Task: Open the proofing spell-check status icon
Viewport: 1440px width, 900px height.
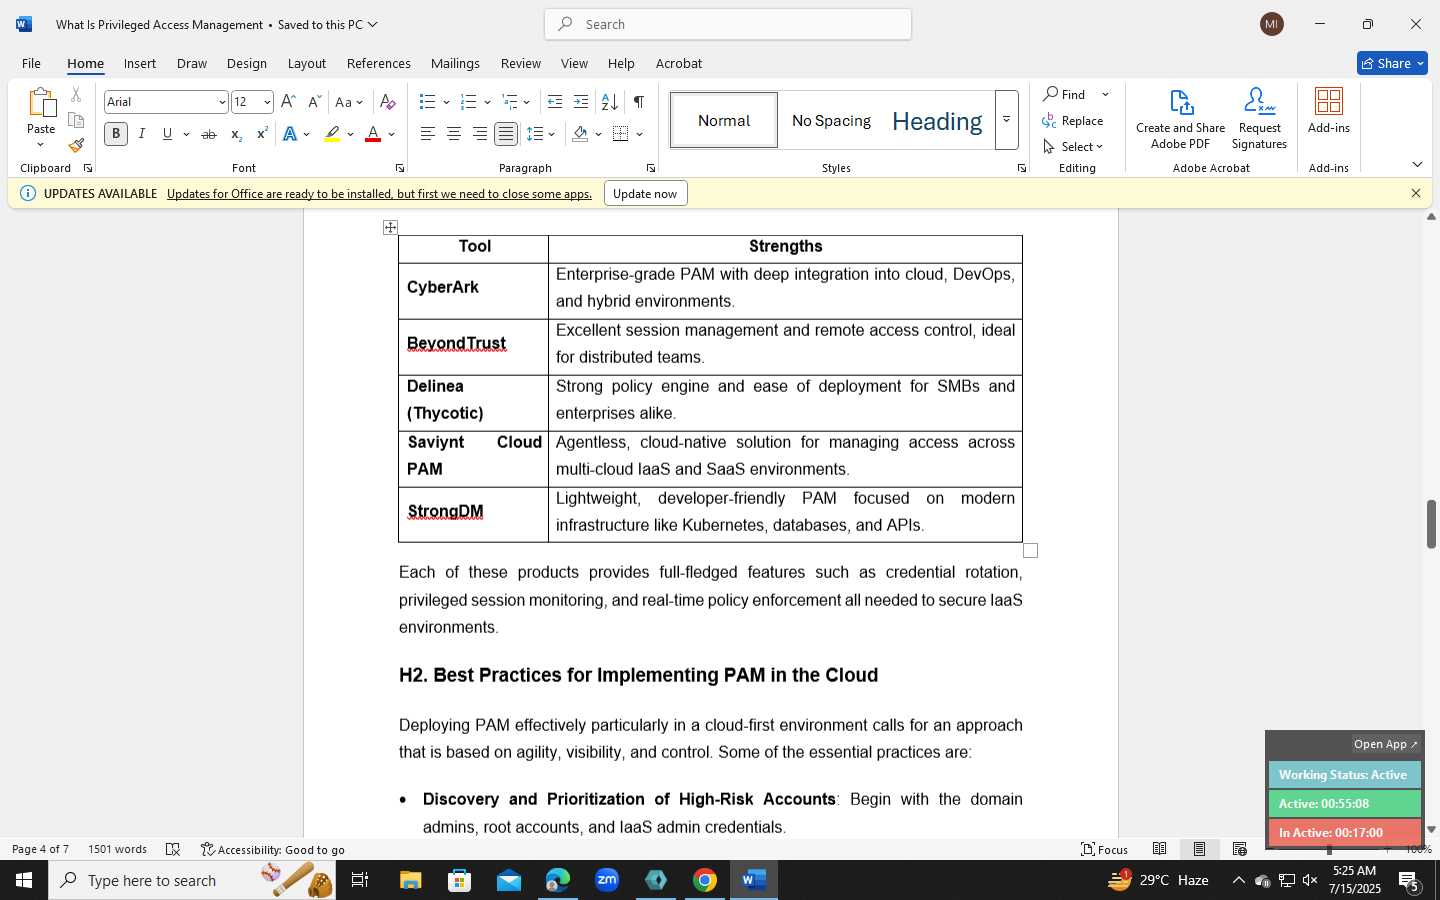Action: [173, 849]
